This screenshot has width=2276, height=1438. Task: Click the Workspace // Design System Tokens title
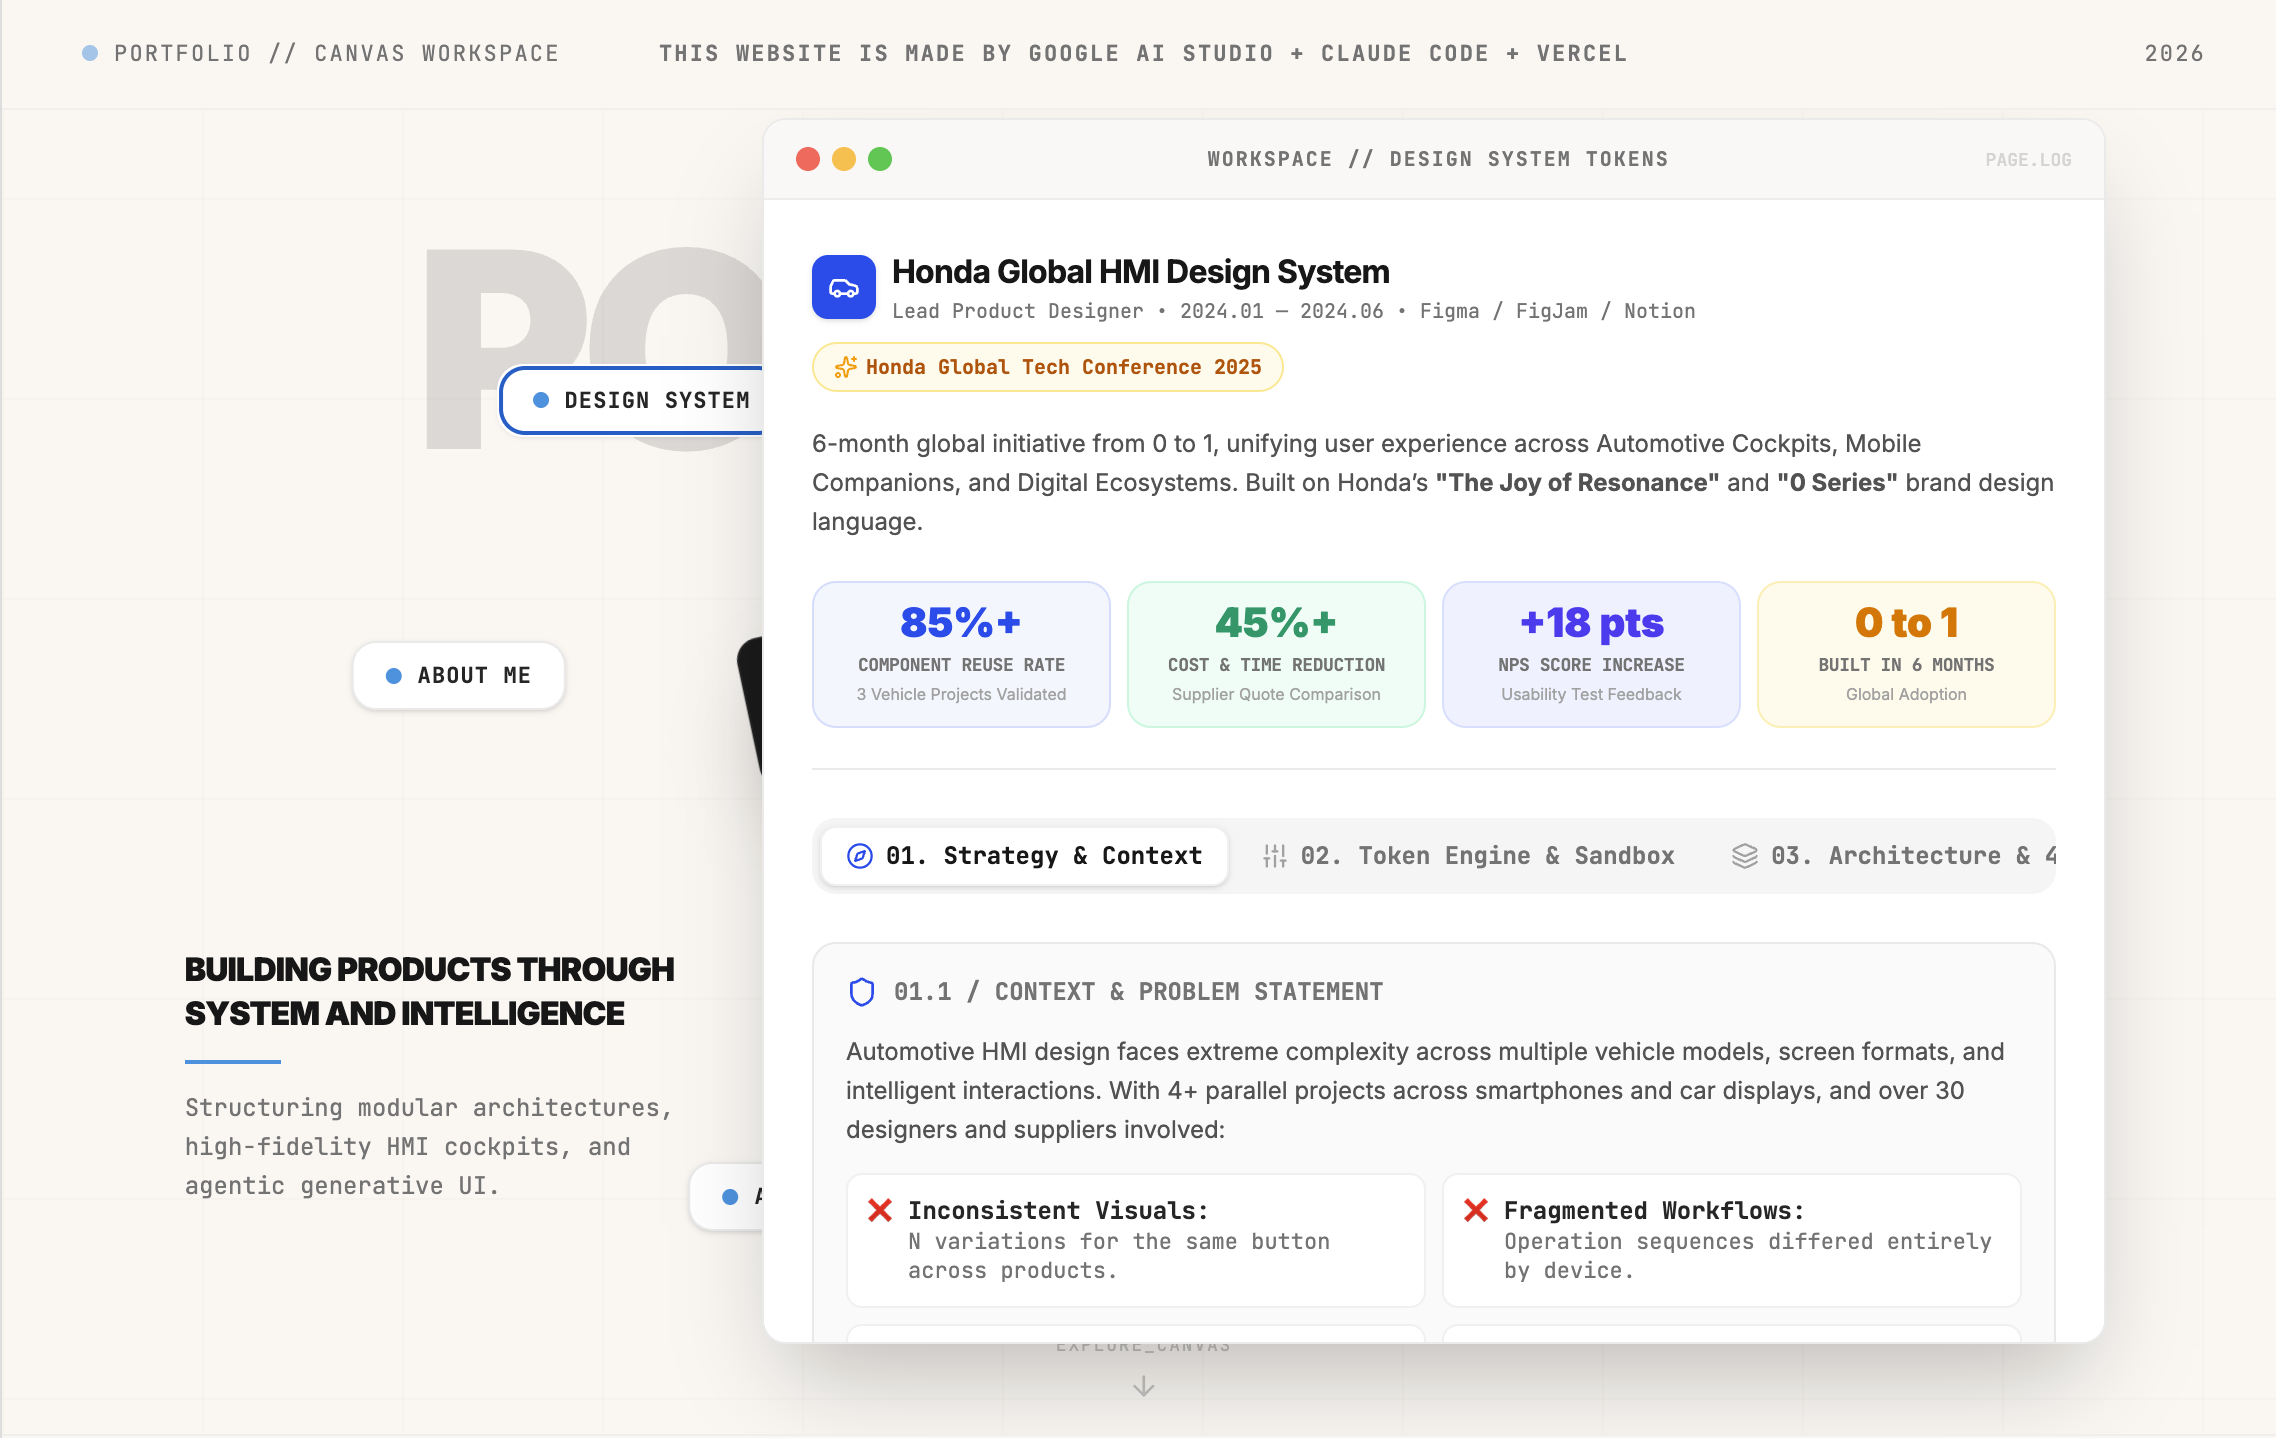click(x=1438, y=159)
